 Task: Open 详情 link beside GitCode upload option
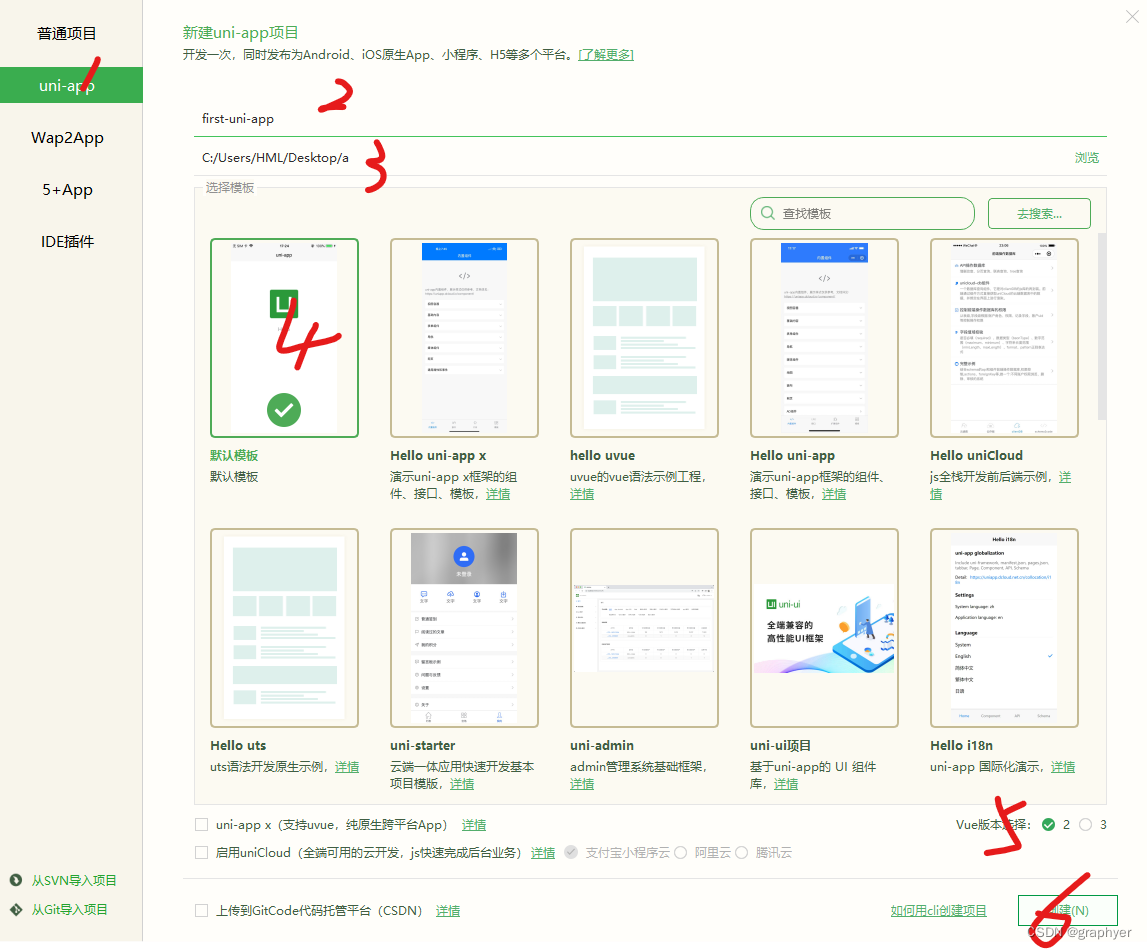click(448, 911)
